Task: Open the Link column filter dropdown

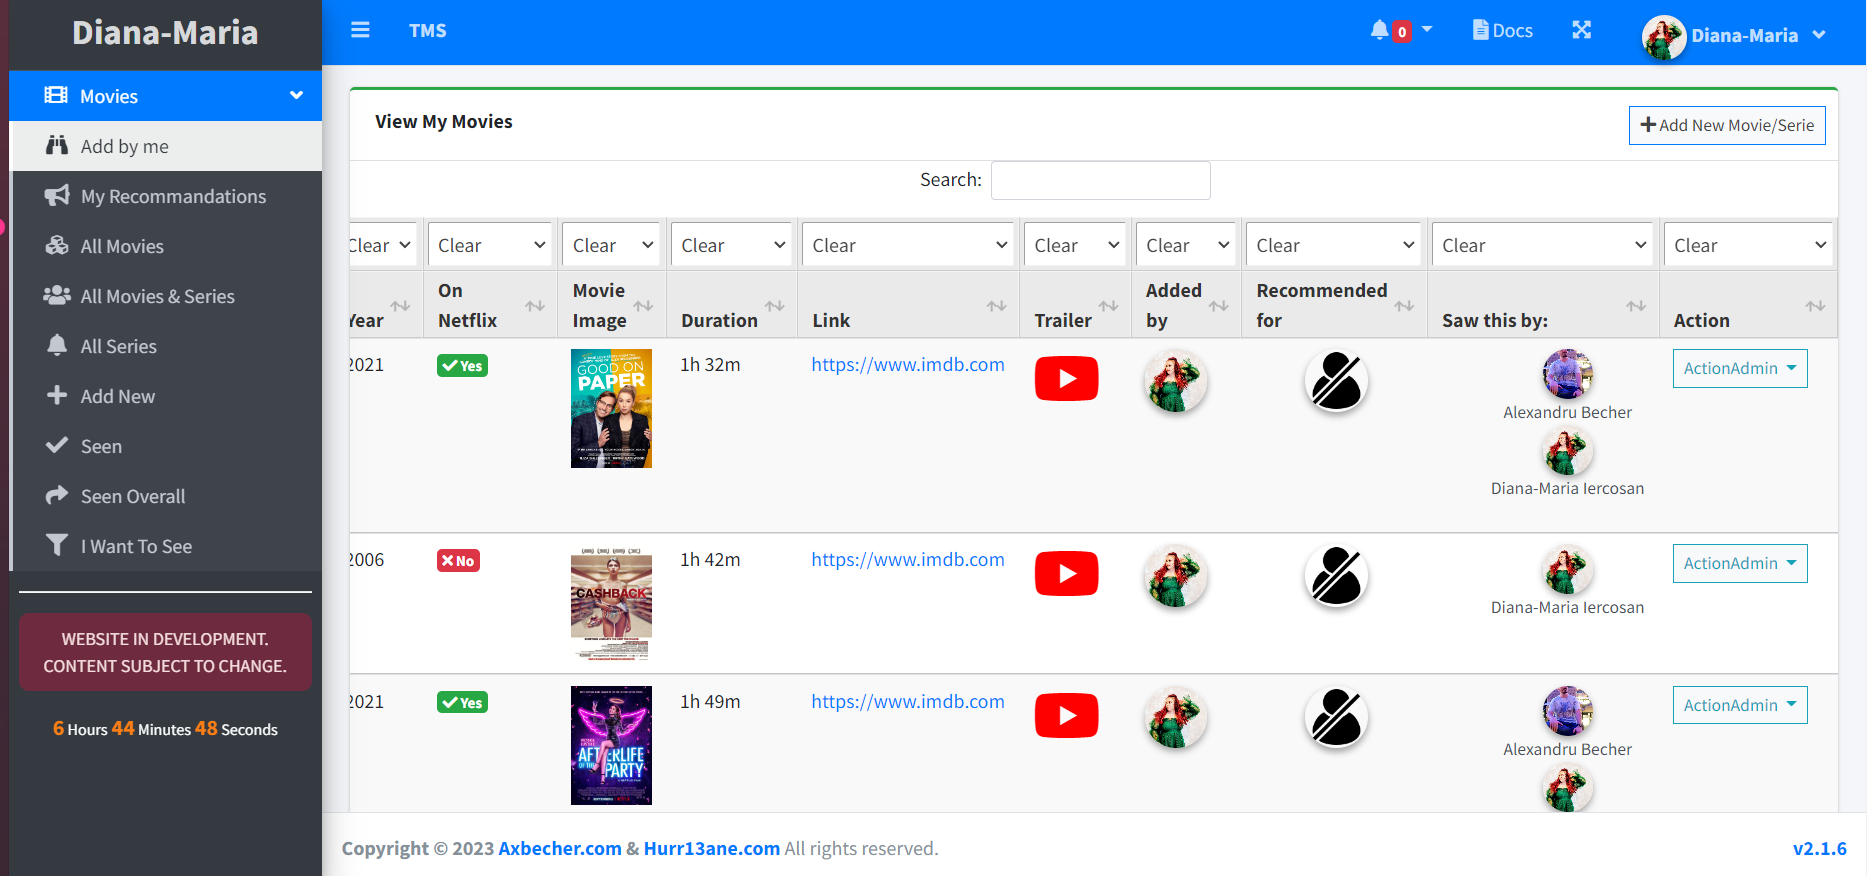Action: (x=908, y=245)
